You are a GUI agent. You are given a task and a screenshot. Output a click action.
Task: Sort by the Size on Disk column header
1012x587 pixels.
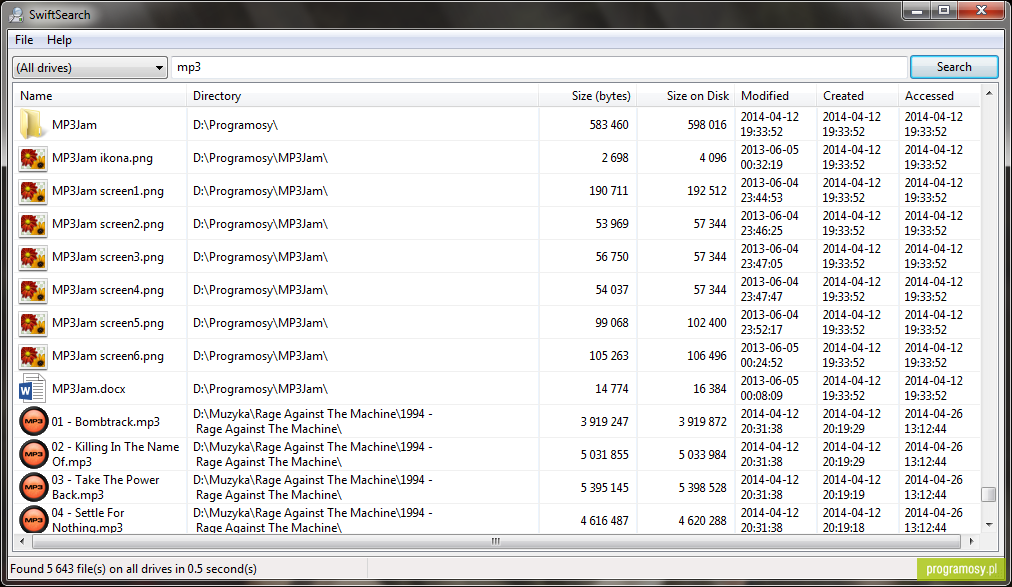click(x=686, y=95)
